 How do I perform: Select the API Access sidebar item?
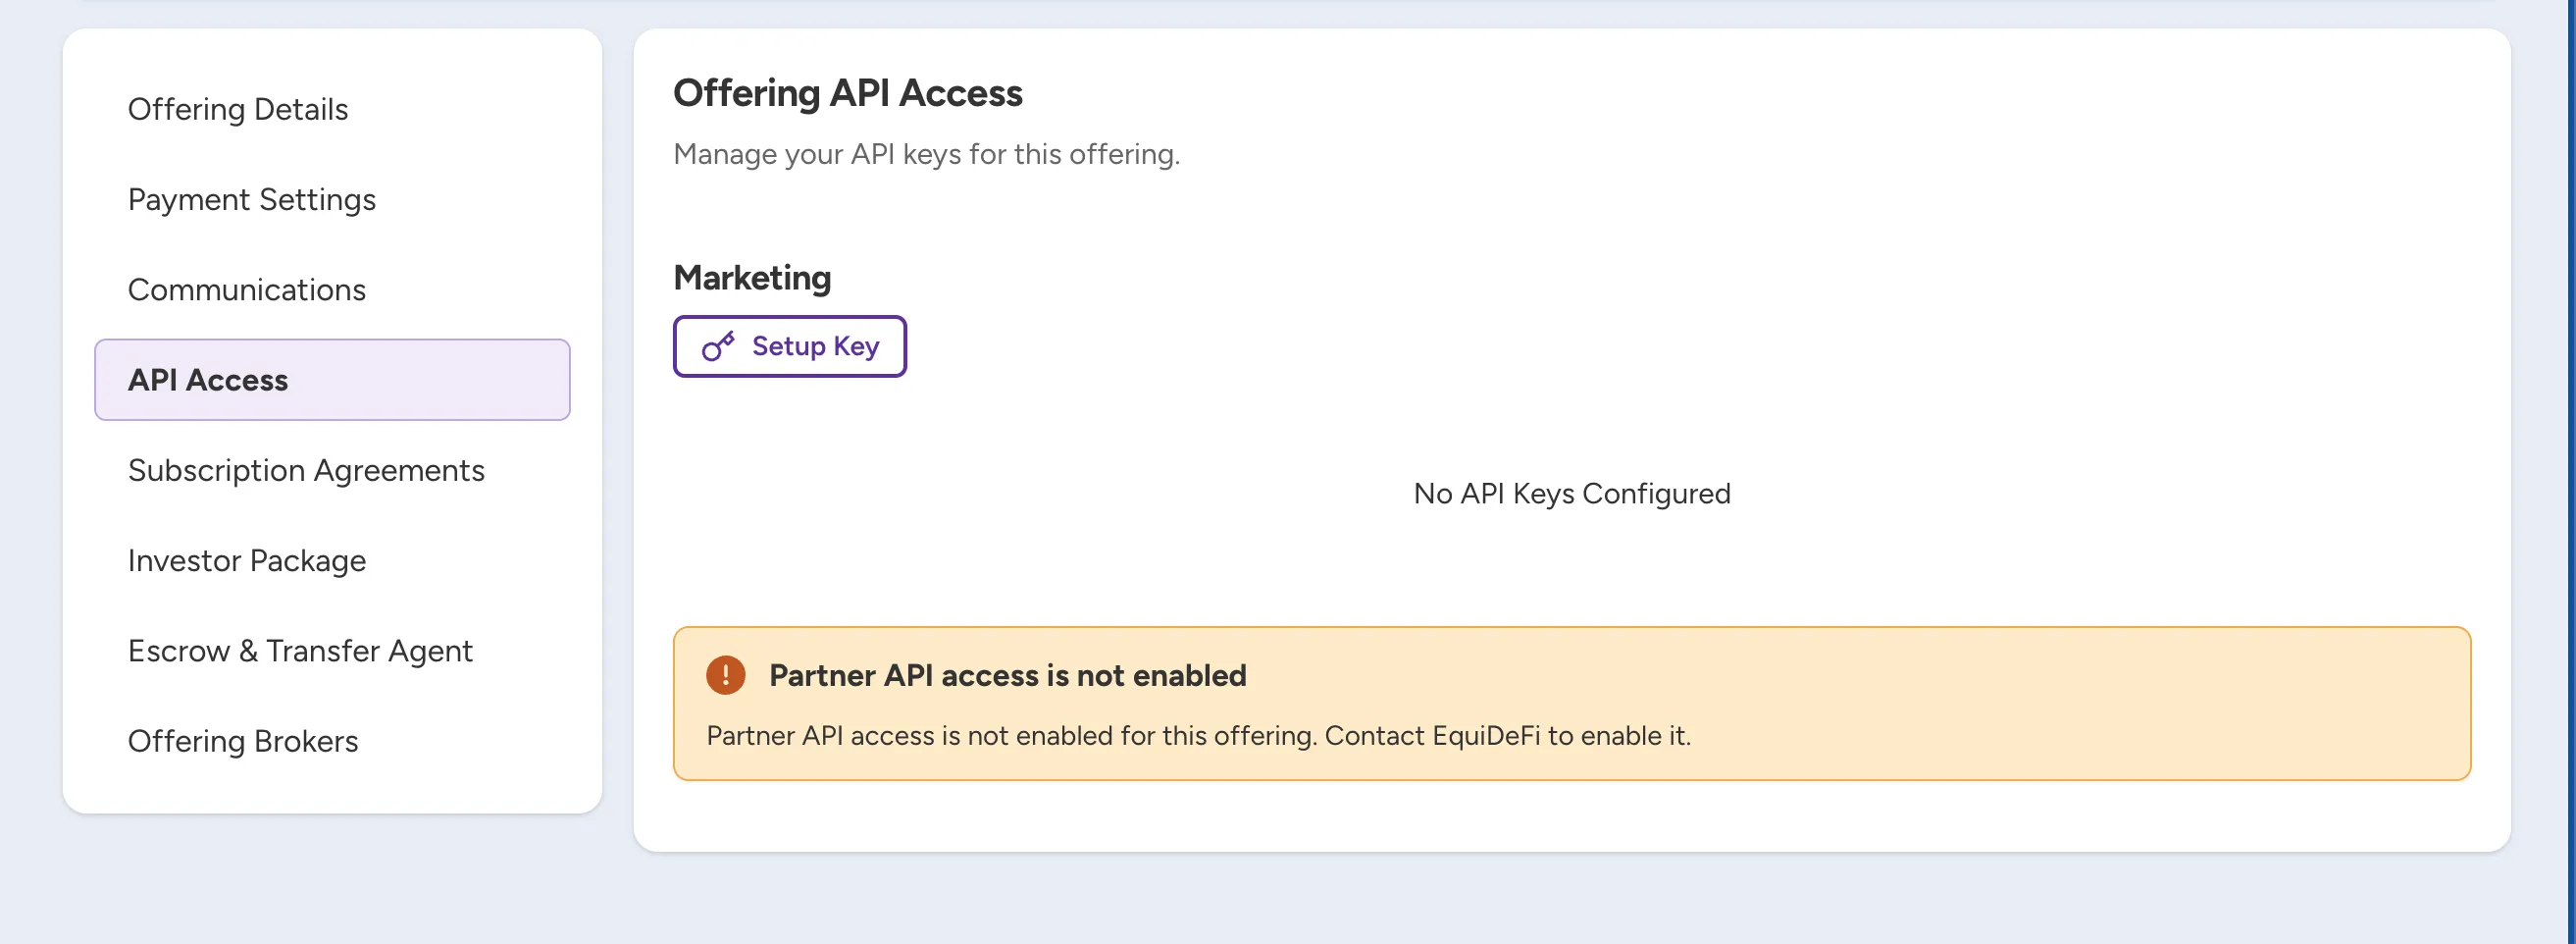tap(332, 380)
